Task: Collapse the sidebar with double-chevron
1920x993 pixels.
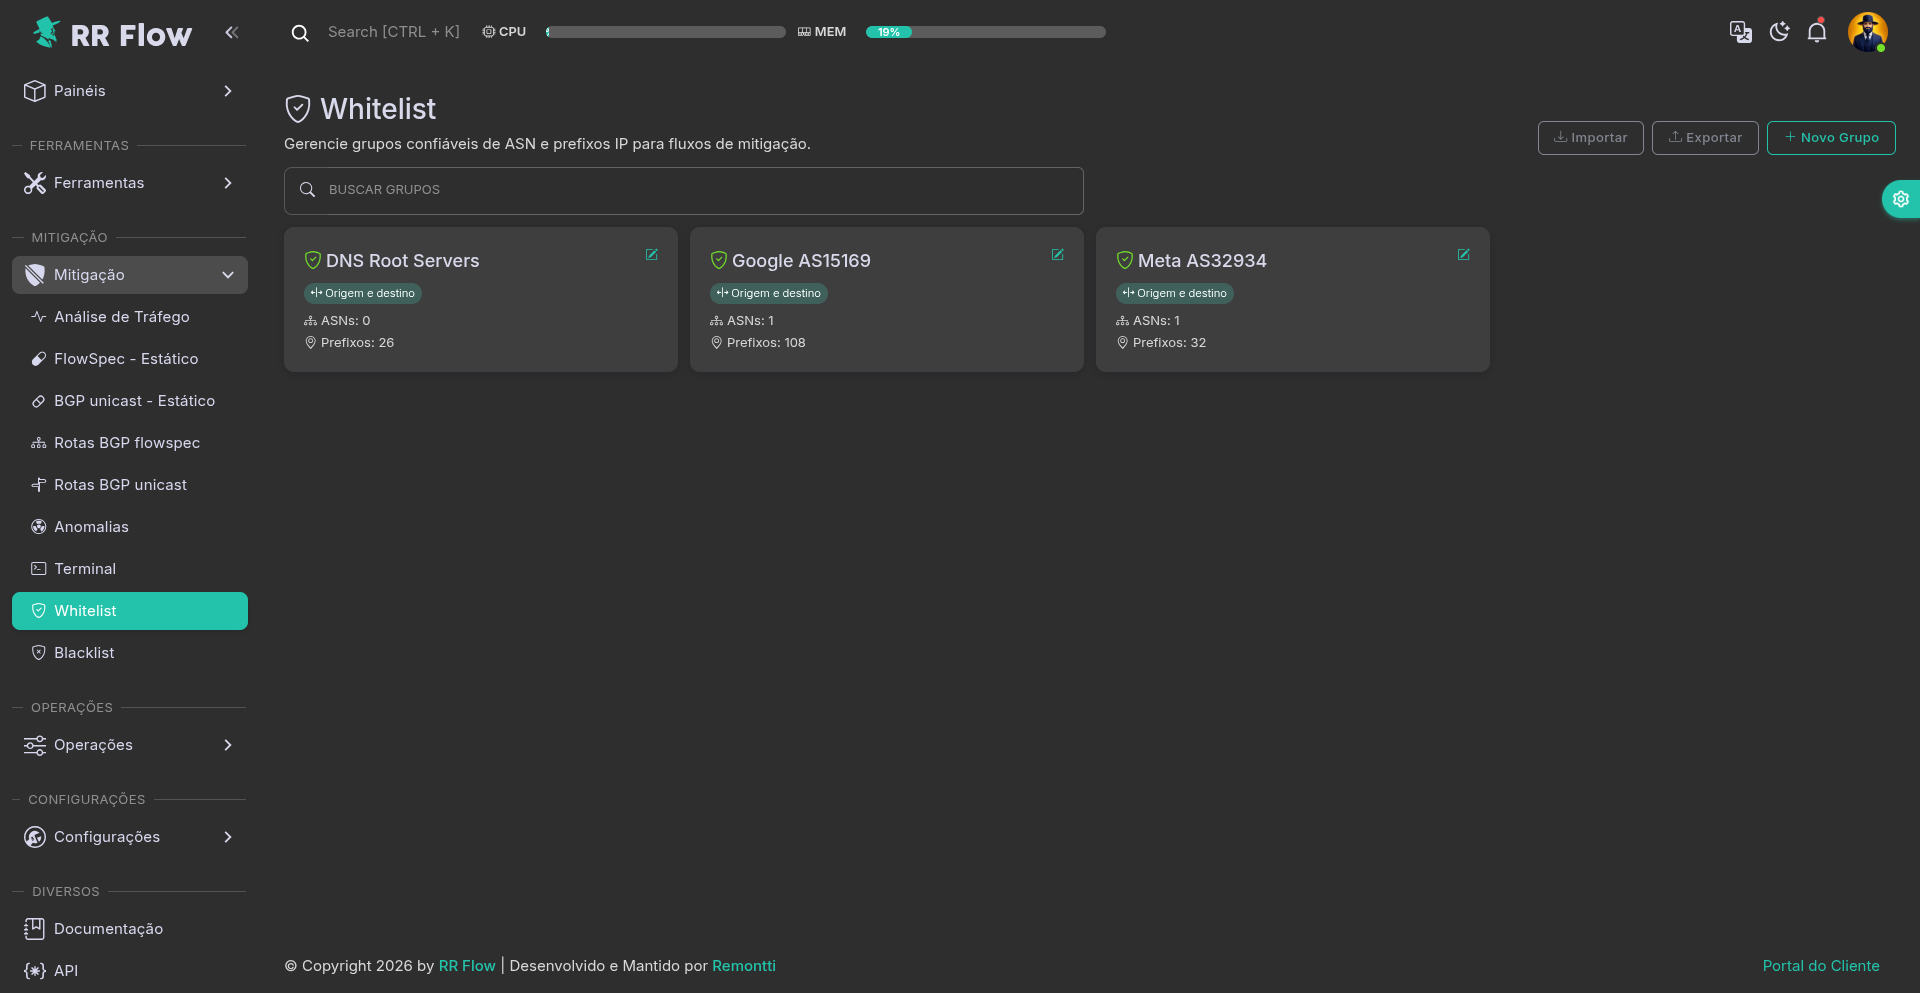Action: [x=232, y=33]
